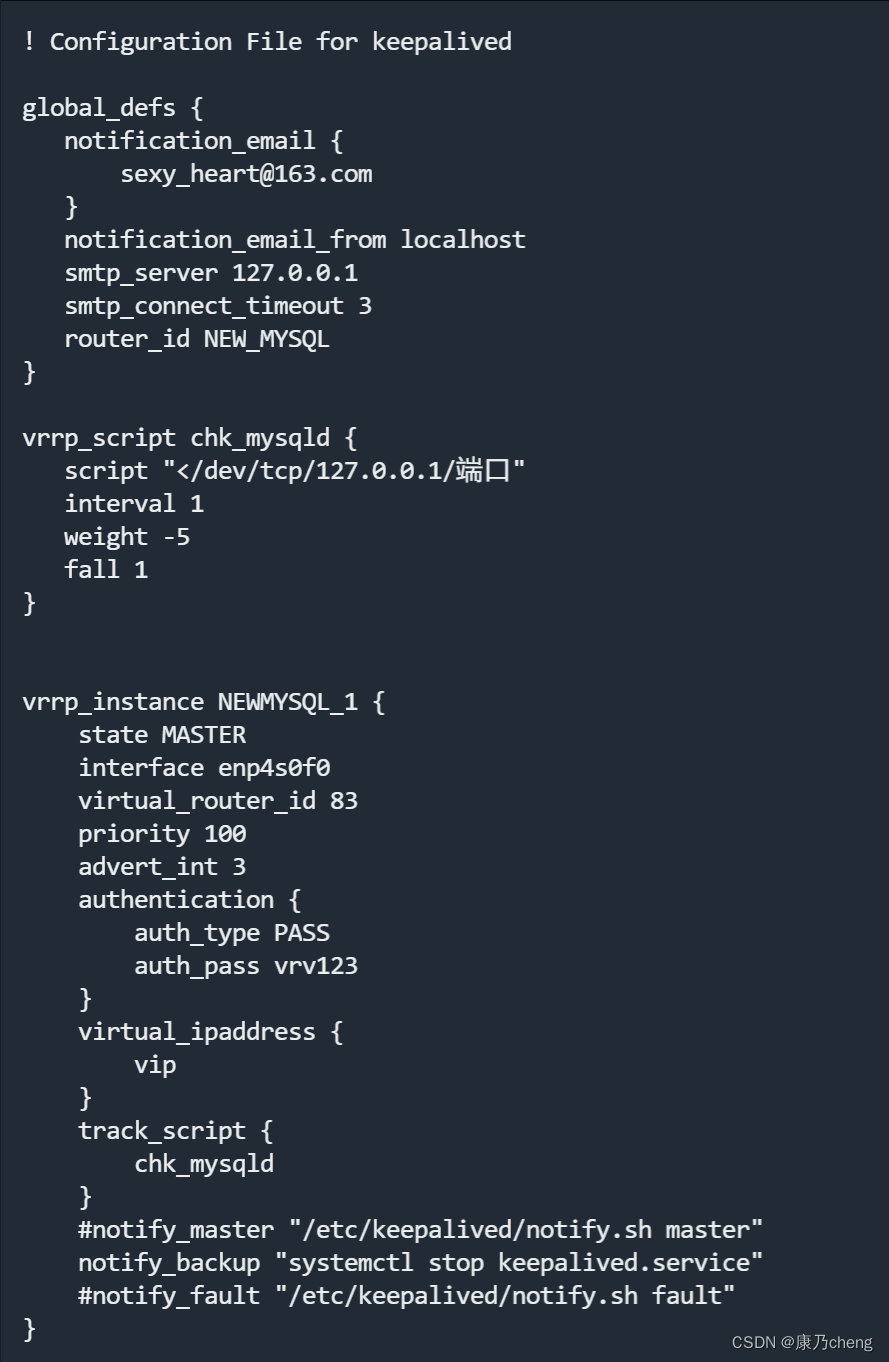Click the commented #notify_fault line
Image resolution: width=889 pixels, height=1362 pixels.
(407, 1296)
